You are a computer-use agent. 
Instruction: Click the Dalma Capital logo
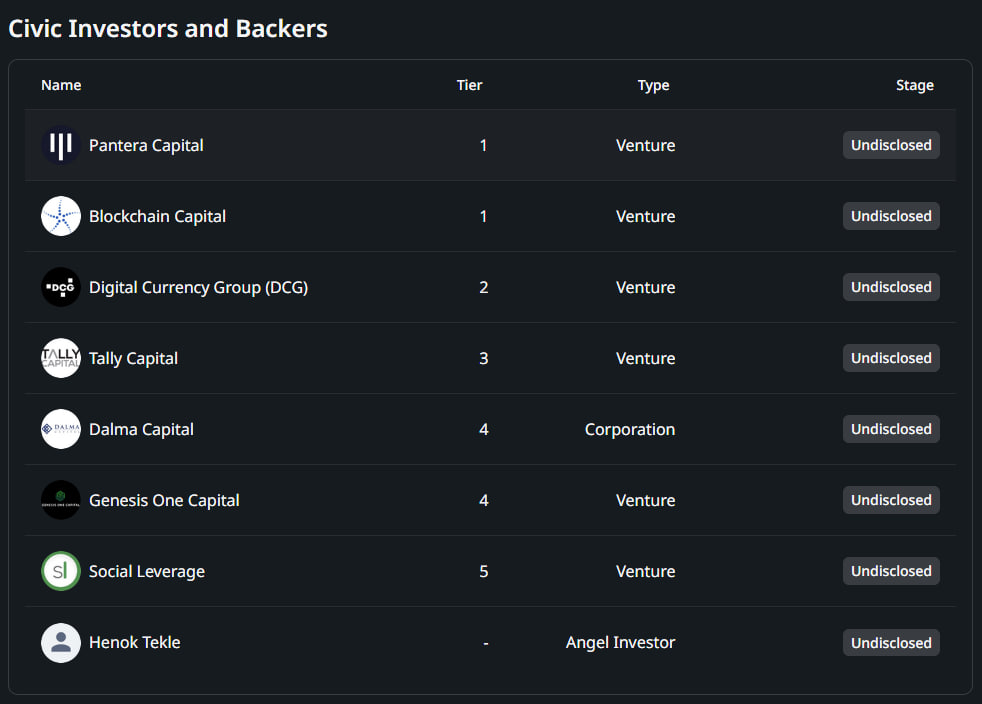(x=61, y=429)
